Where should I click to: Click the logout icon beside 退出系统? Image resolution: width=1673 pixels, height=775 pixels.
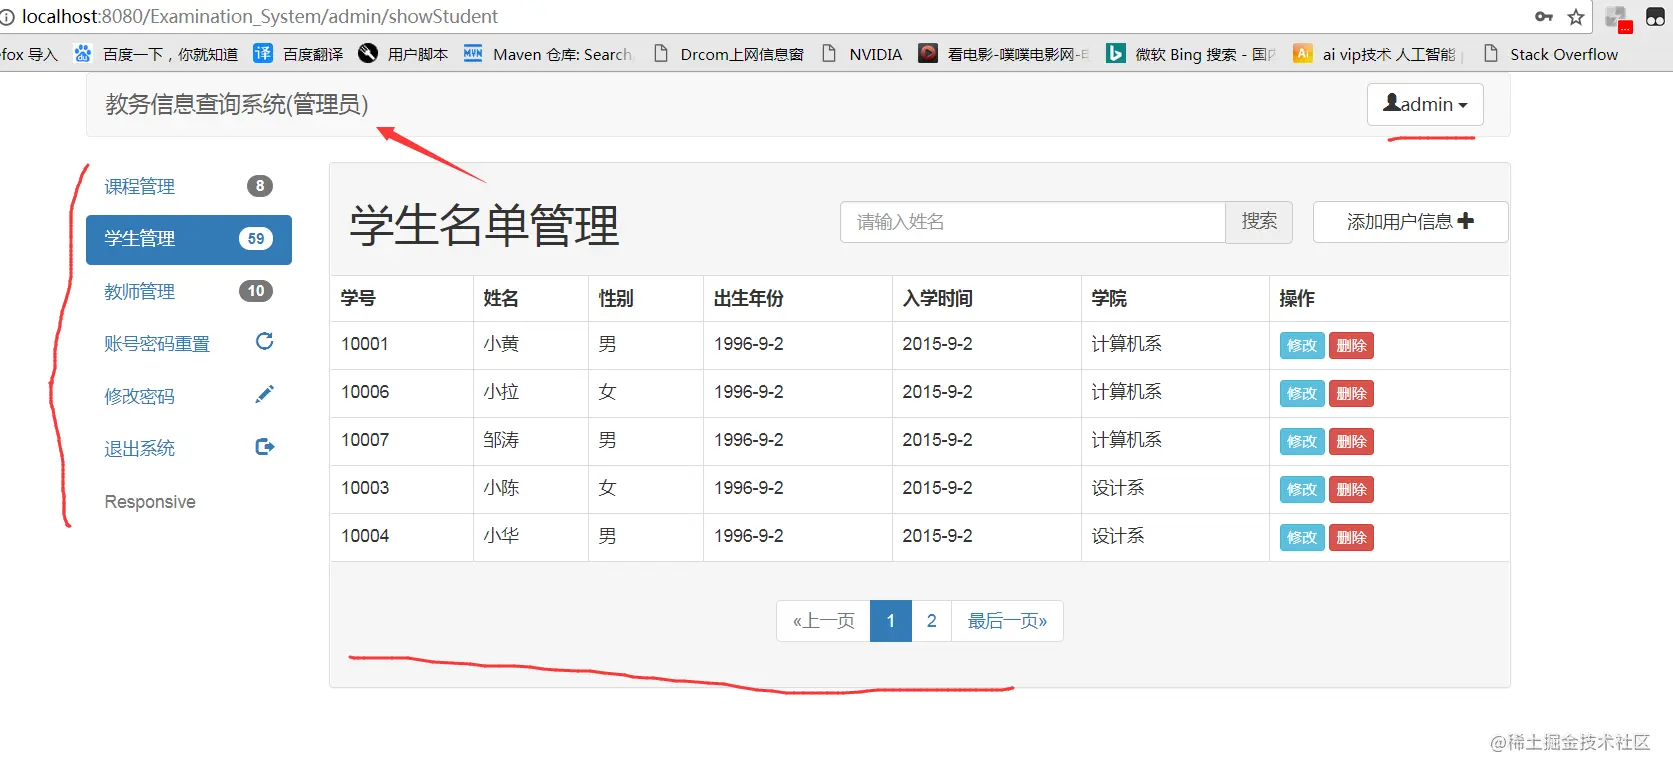point(264,447)
